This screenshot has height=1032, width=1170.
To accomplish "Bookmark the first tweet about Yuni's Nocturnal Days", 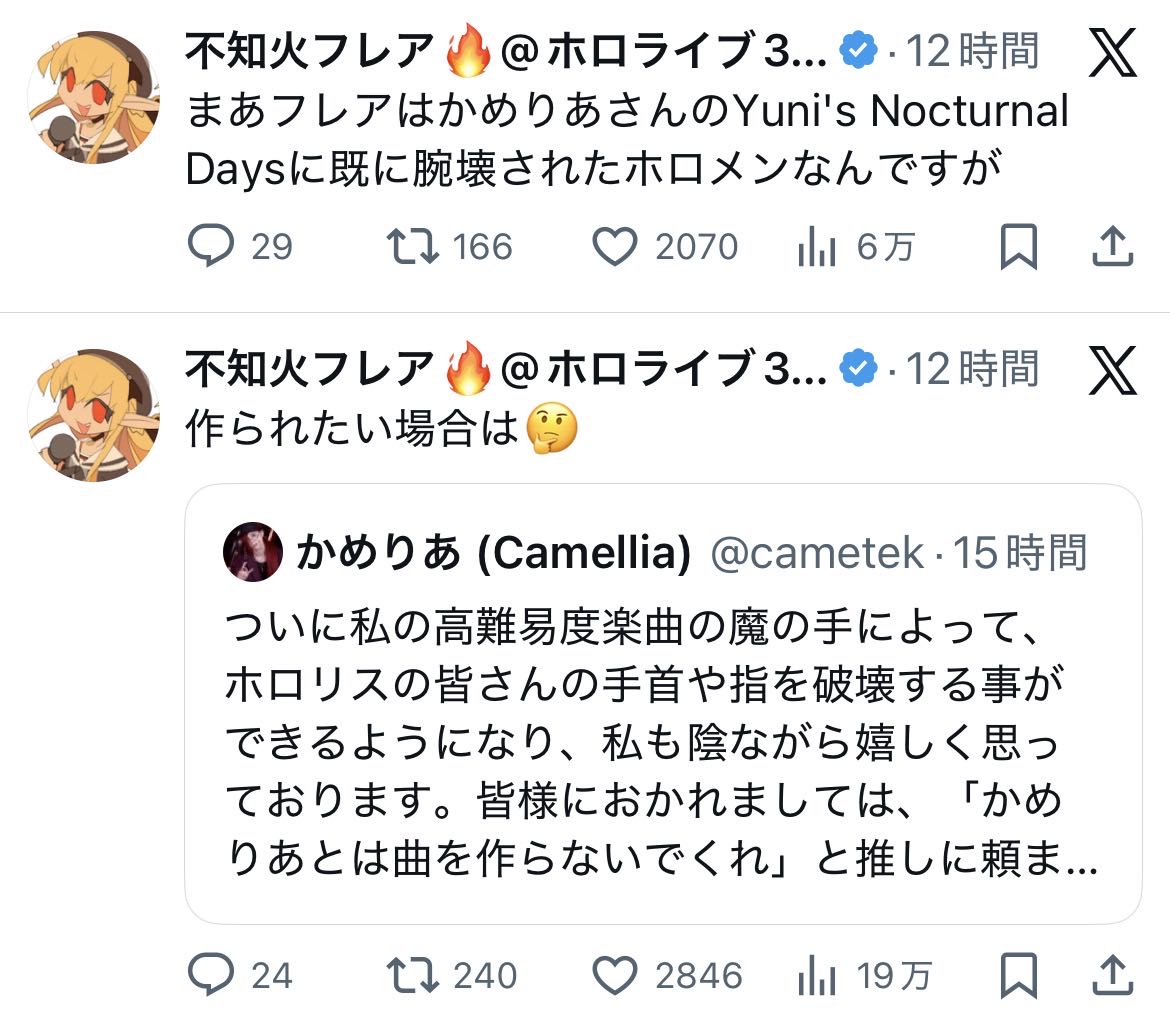I will pyautogui.click(x=1019, y=247).
